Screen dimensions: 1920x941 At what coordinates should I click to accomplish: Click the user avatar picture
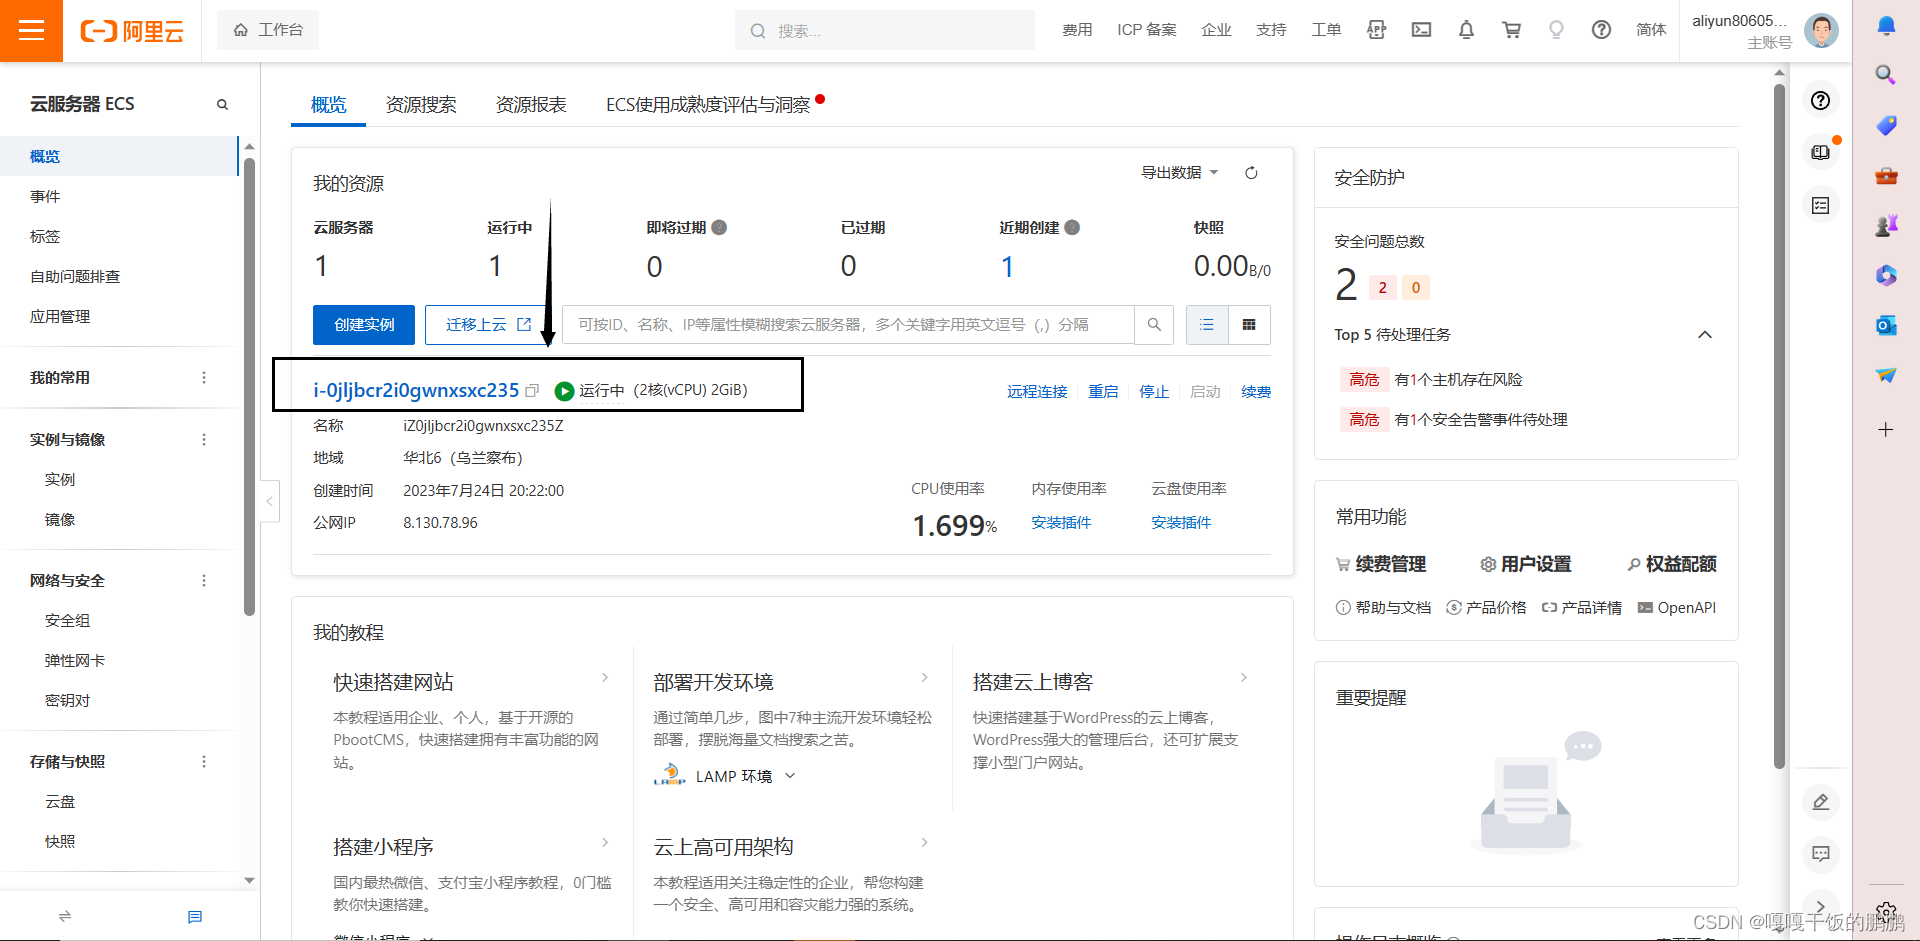point(1821,30)
